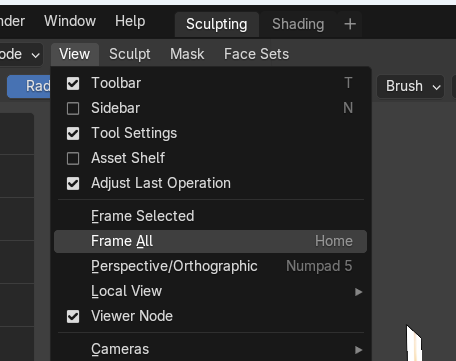Open the Sculpt menu
Viewport: 456px width, 361px height.
(x=130, y=54)
